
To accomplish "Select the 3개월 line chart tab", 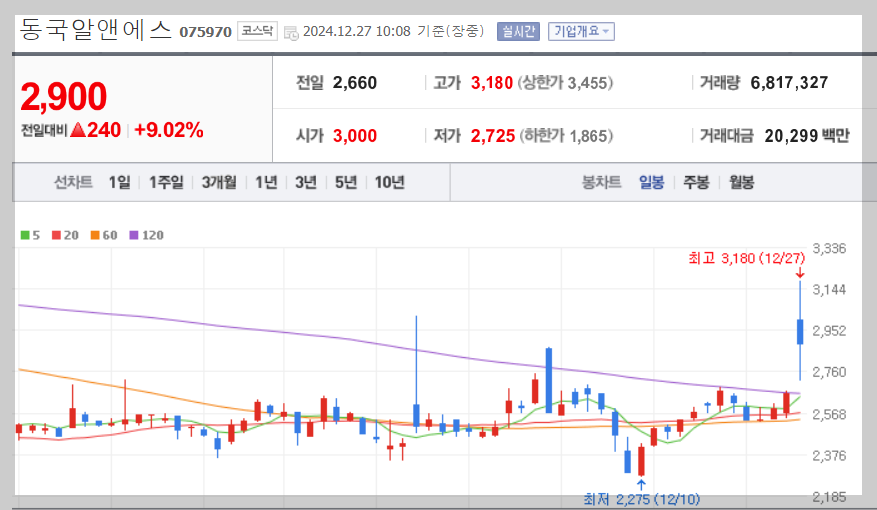I will click(x=219, y=182).
